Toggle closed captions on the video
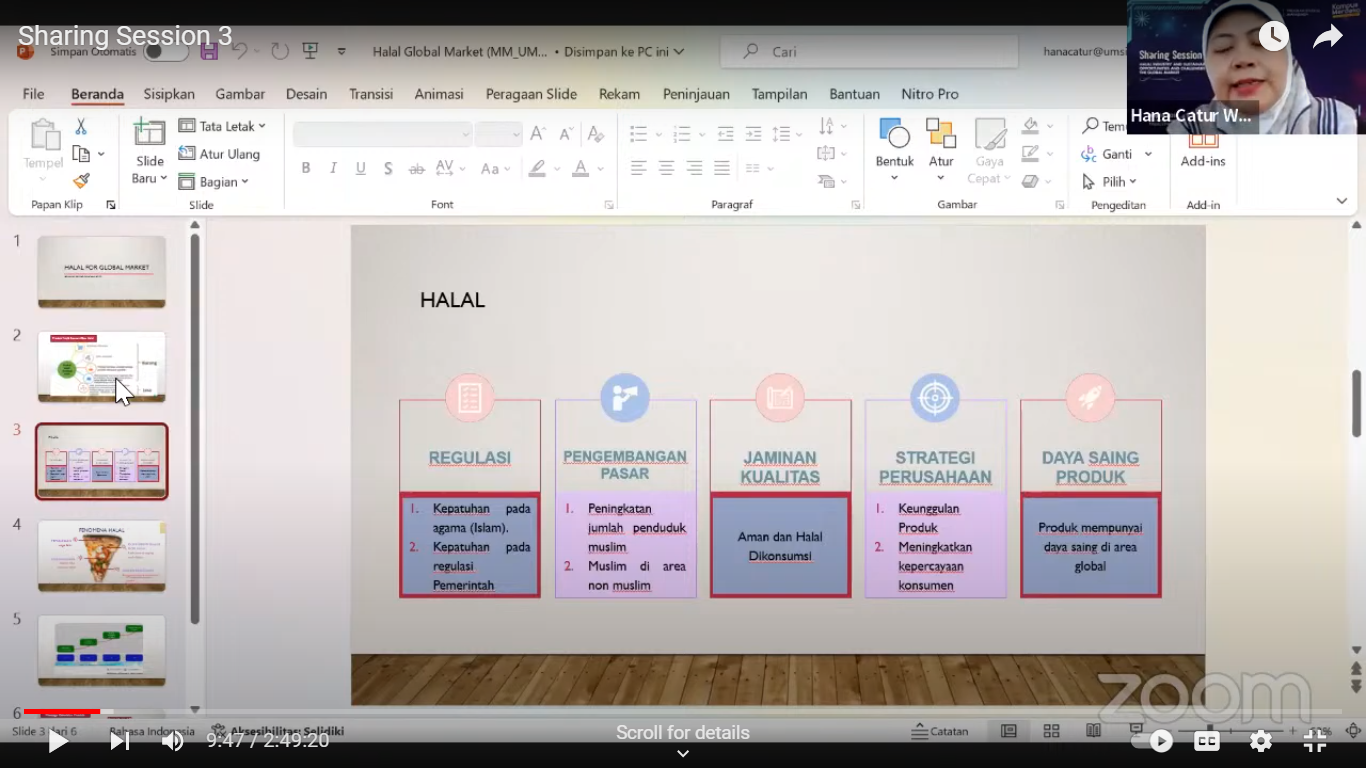Image resolution: width=1366 pixels, height=768 pixels. 1207,741
